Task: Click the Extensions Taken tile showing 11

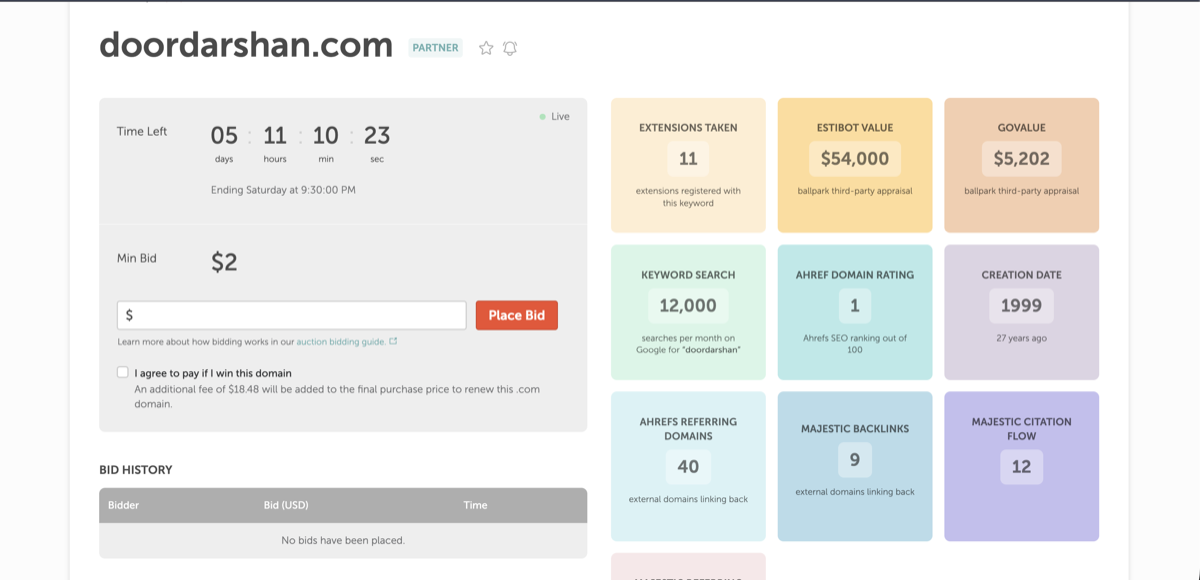Action: pyautogui.click(x=688, y=165)
